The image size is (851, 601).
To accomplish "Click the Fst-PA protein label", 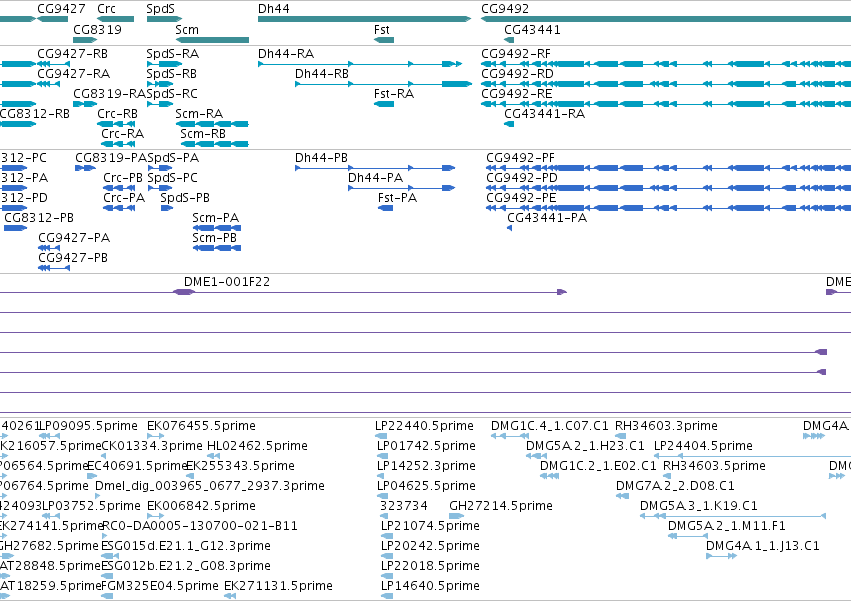I will point(397,198).
